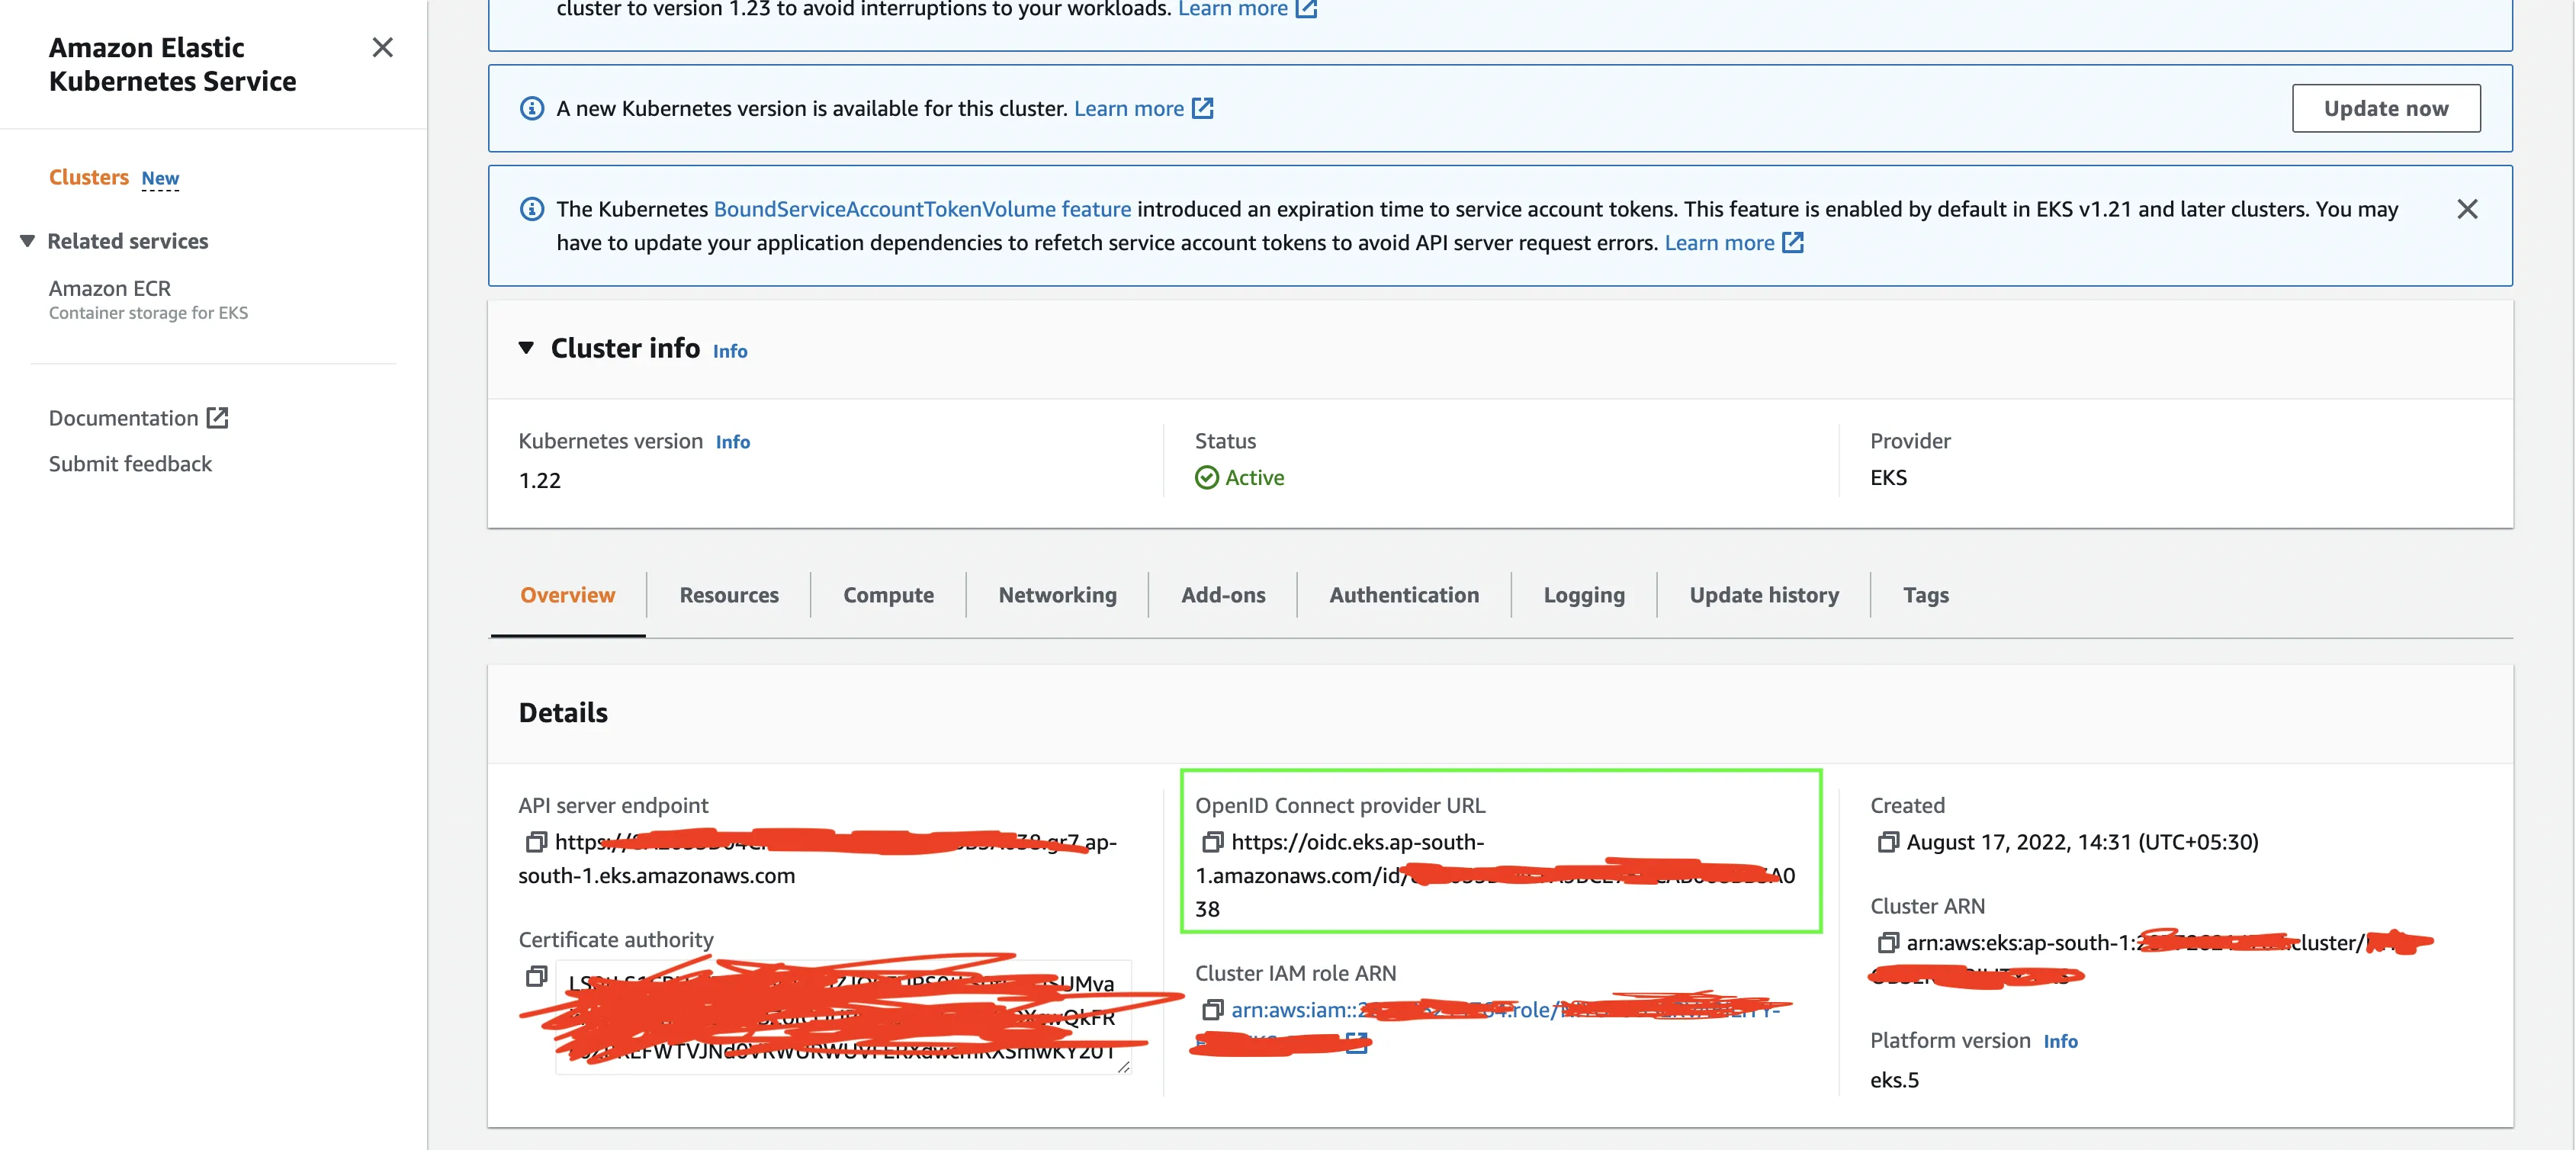Open Learn more about new Kubernetes version
2576x1150 pixels.
(1128, 108)
